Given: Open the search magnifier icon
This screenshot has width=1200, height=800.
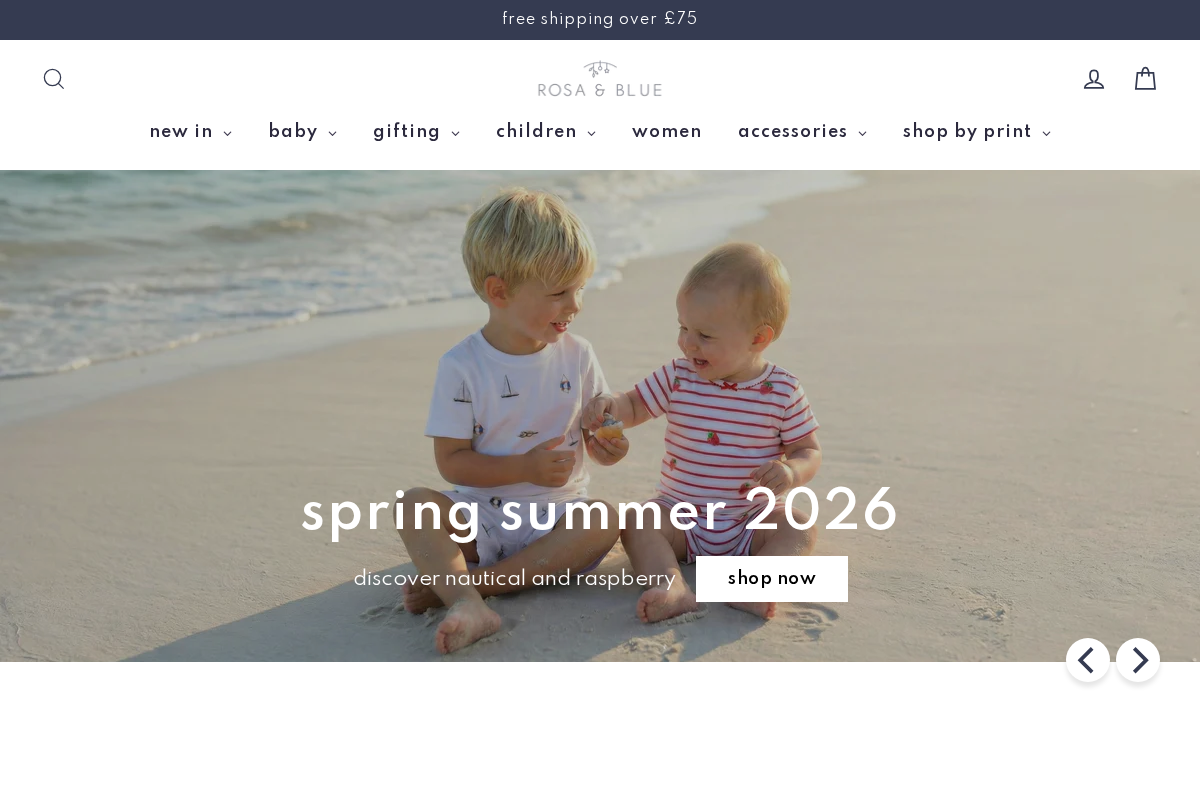Looking at the screenshot, I should click(x=54, y=79).
